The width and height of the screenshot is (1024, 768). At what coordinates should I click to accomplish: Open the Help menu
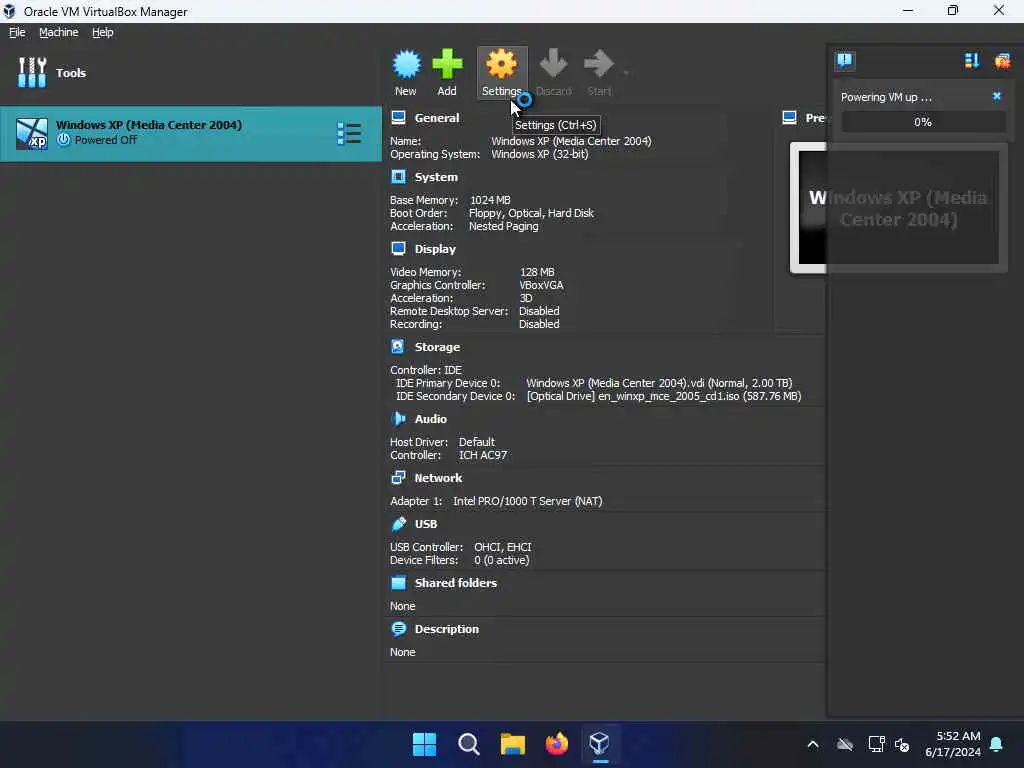click(103, 32)
